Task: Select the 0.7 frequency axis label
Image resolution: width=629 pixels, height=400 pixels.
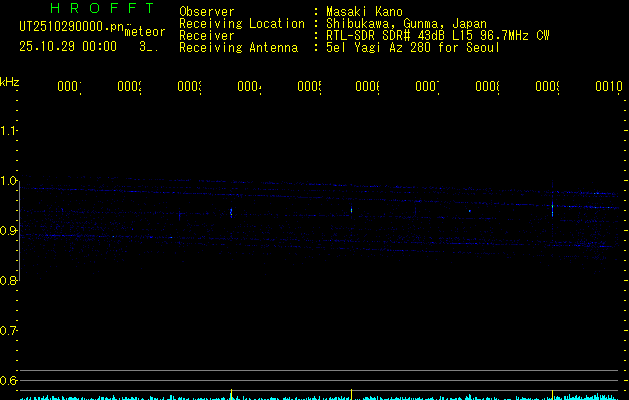Action: (x=8, y=331)
